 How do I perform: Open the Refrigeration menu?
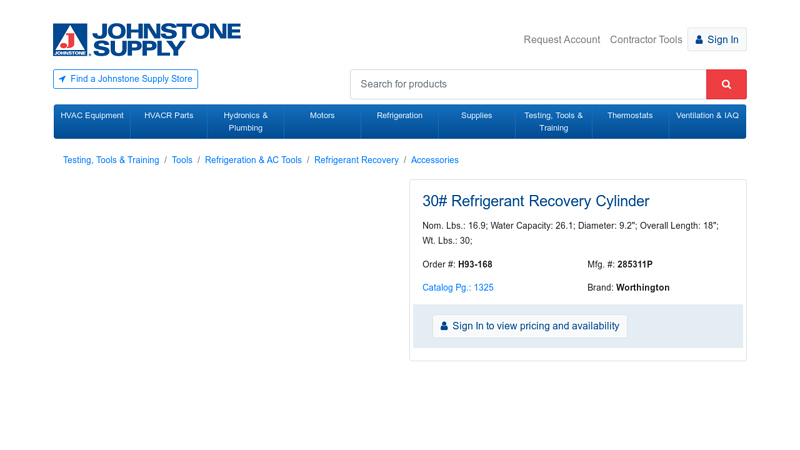399,121
